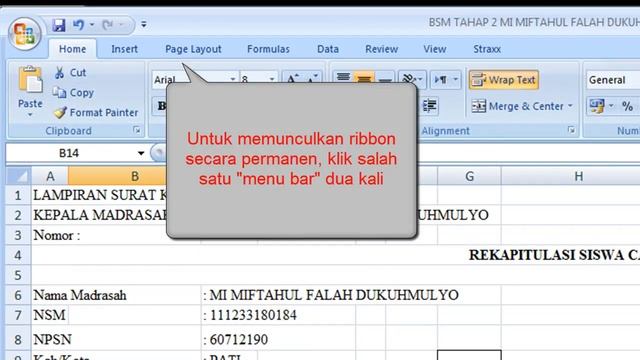Open the font size dropdown showing 8
This screenshot has width=640, height=360.
272,79
